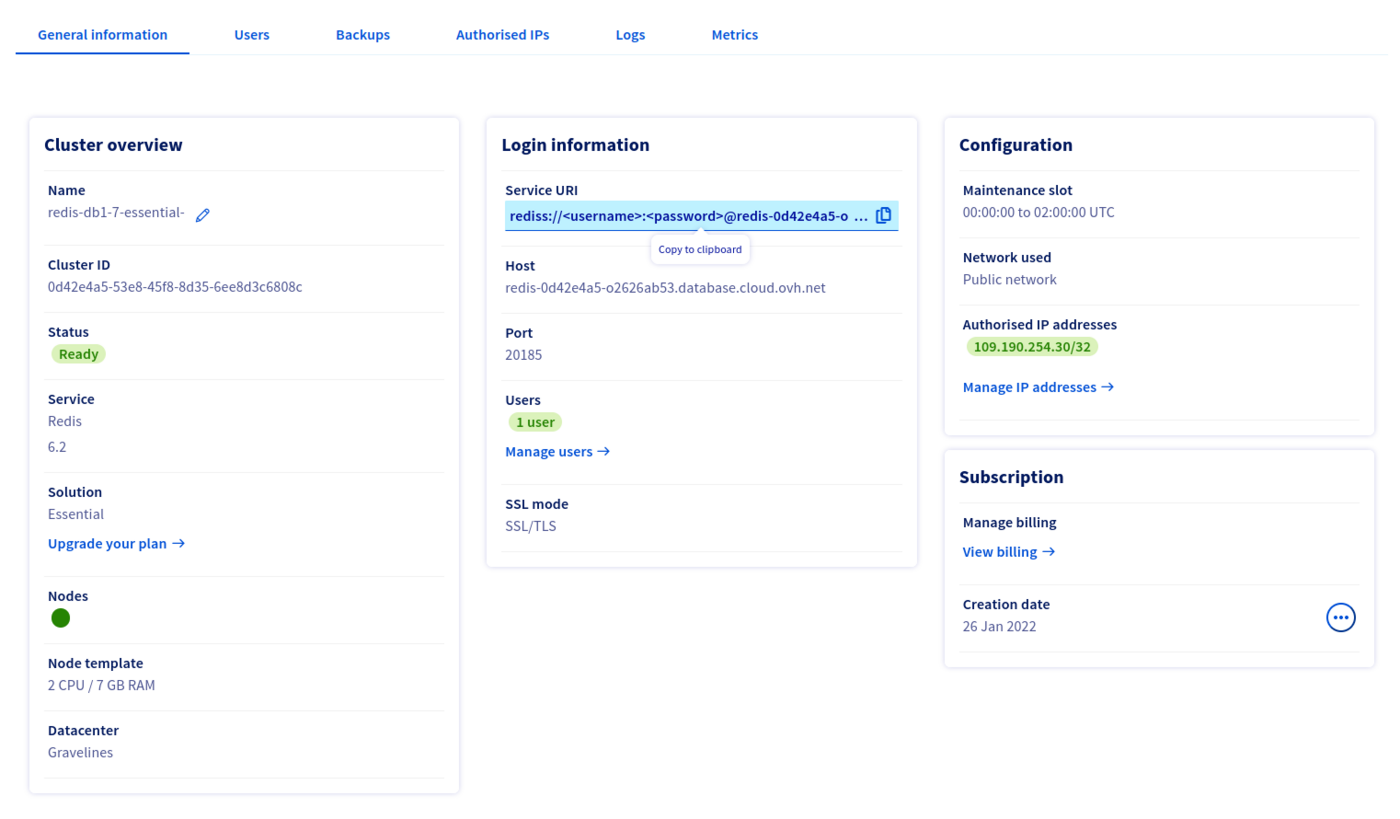Open Manage users

click(x=549, y=451)
